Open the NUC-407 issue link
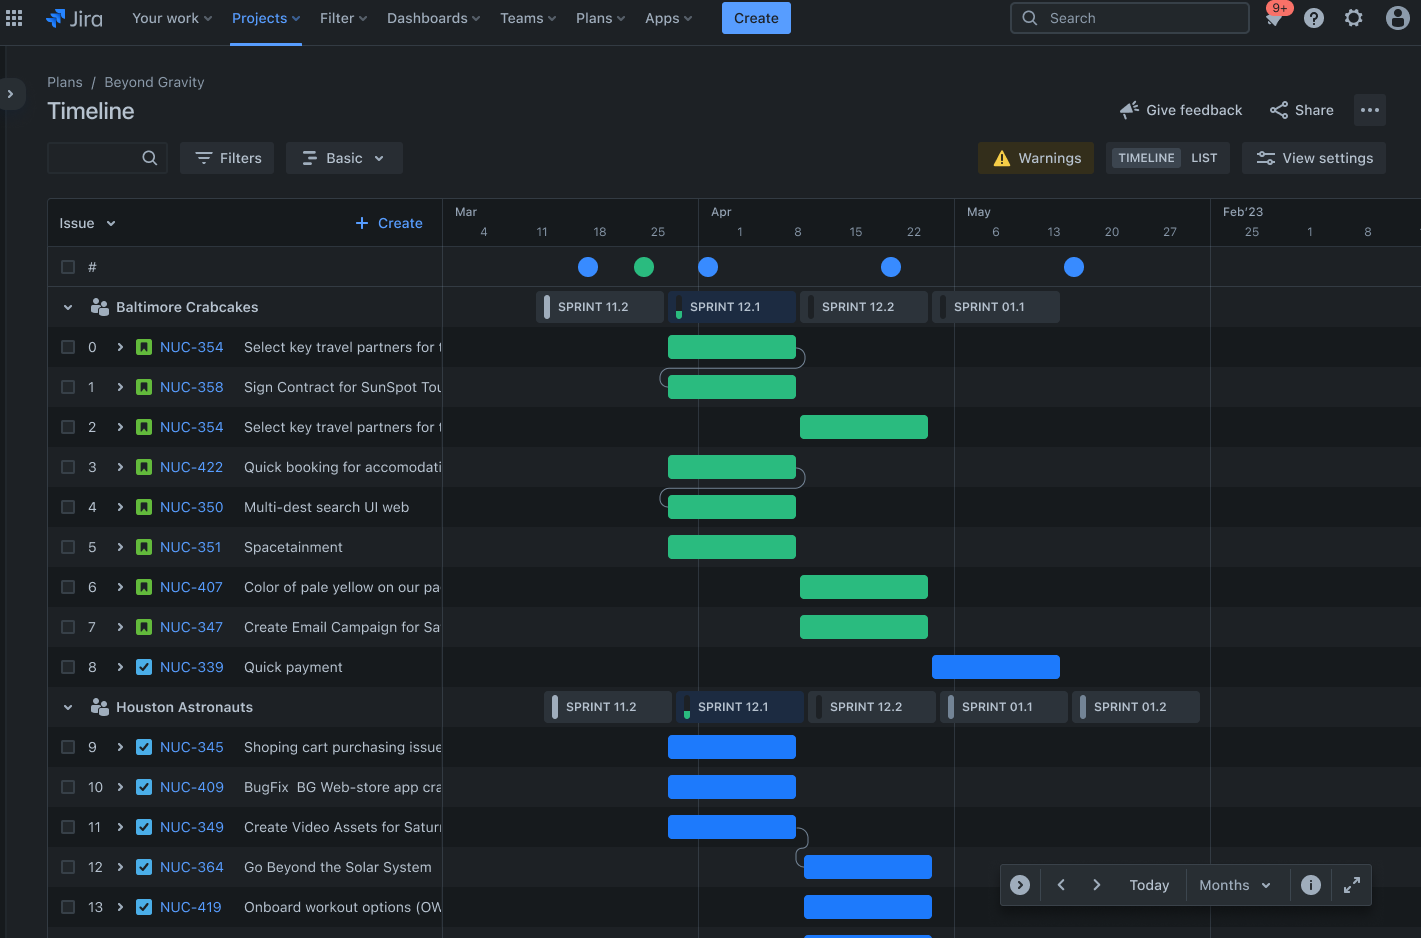 (192, 587)
